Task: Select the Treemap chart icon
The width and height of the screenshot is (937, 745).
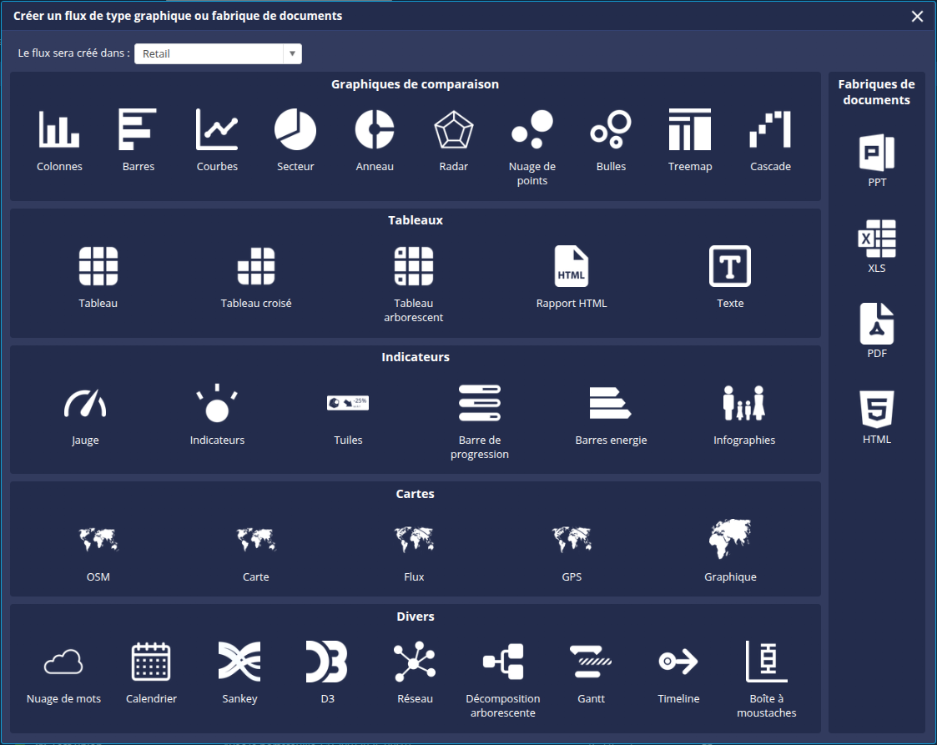Action: pos(690,130)
